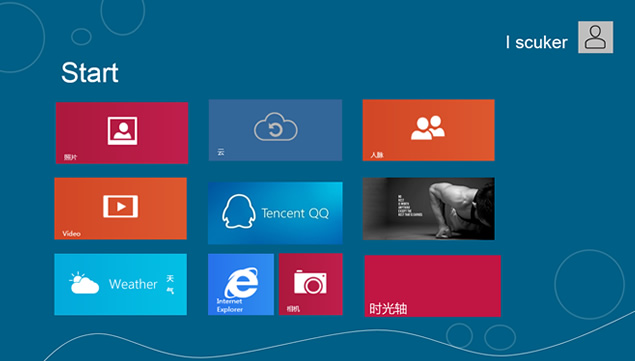Screen dimensions: 635x361
Task: Launch Internet Explorer tile
Action: (x=241, y=284)
